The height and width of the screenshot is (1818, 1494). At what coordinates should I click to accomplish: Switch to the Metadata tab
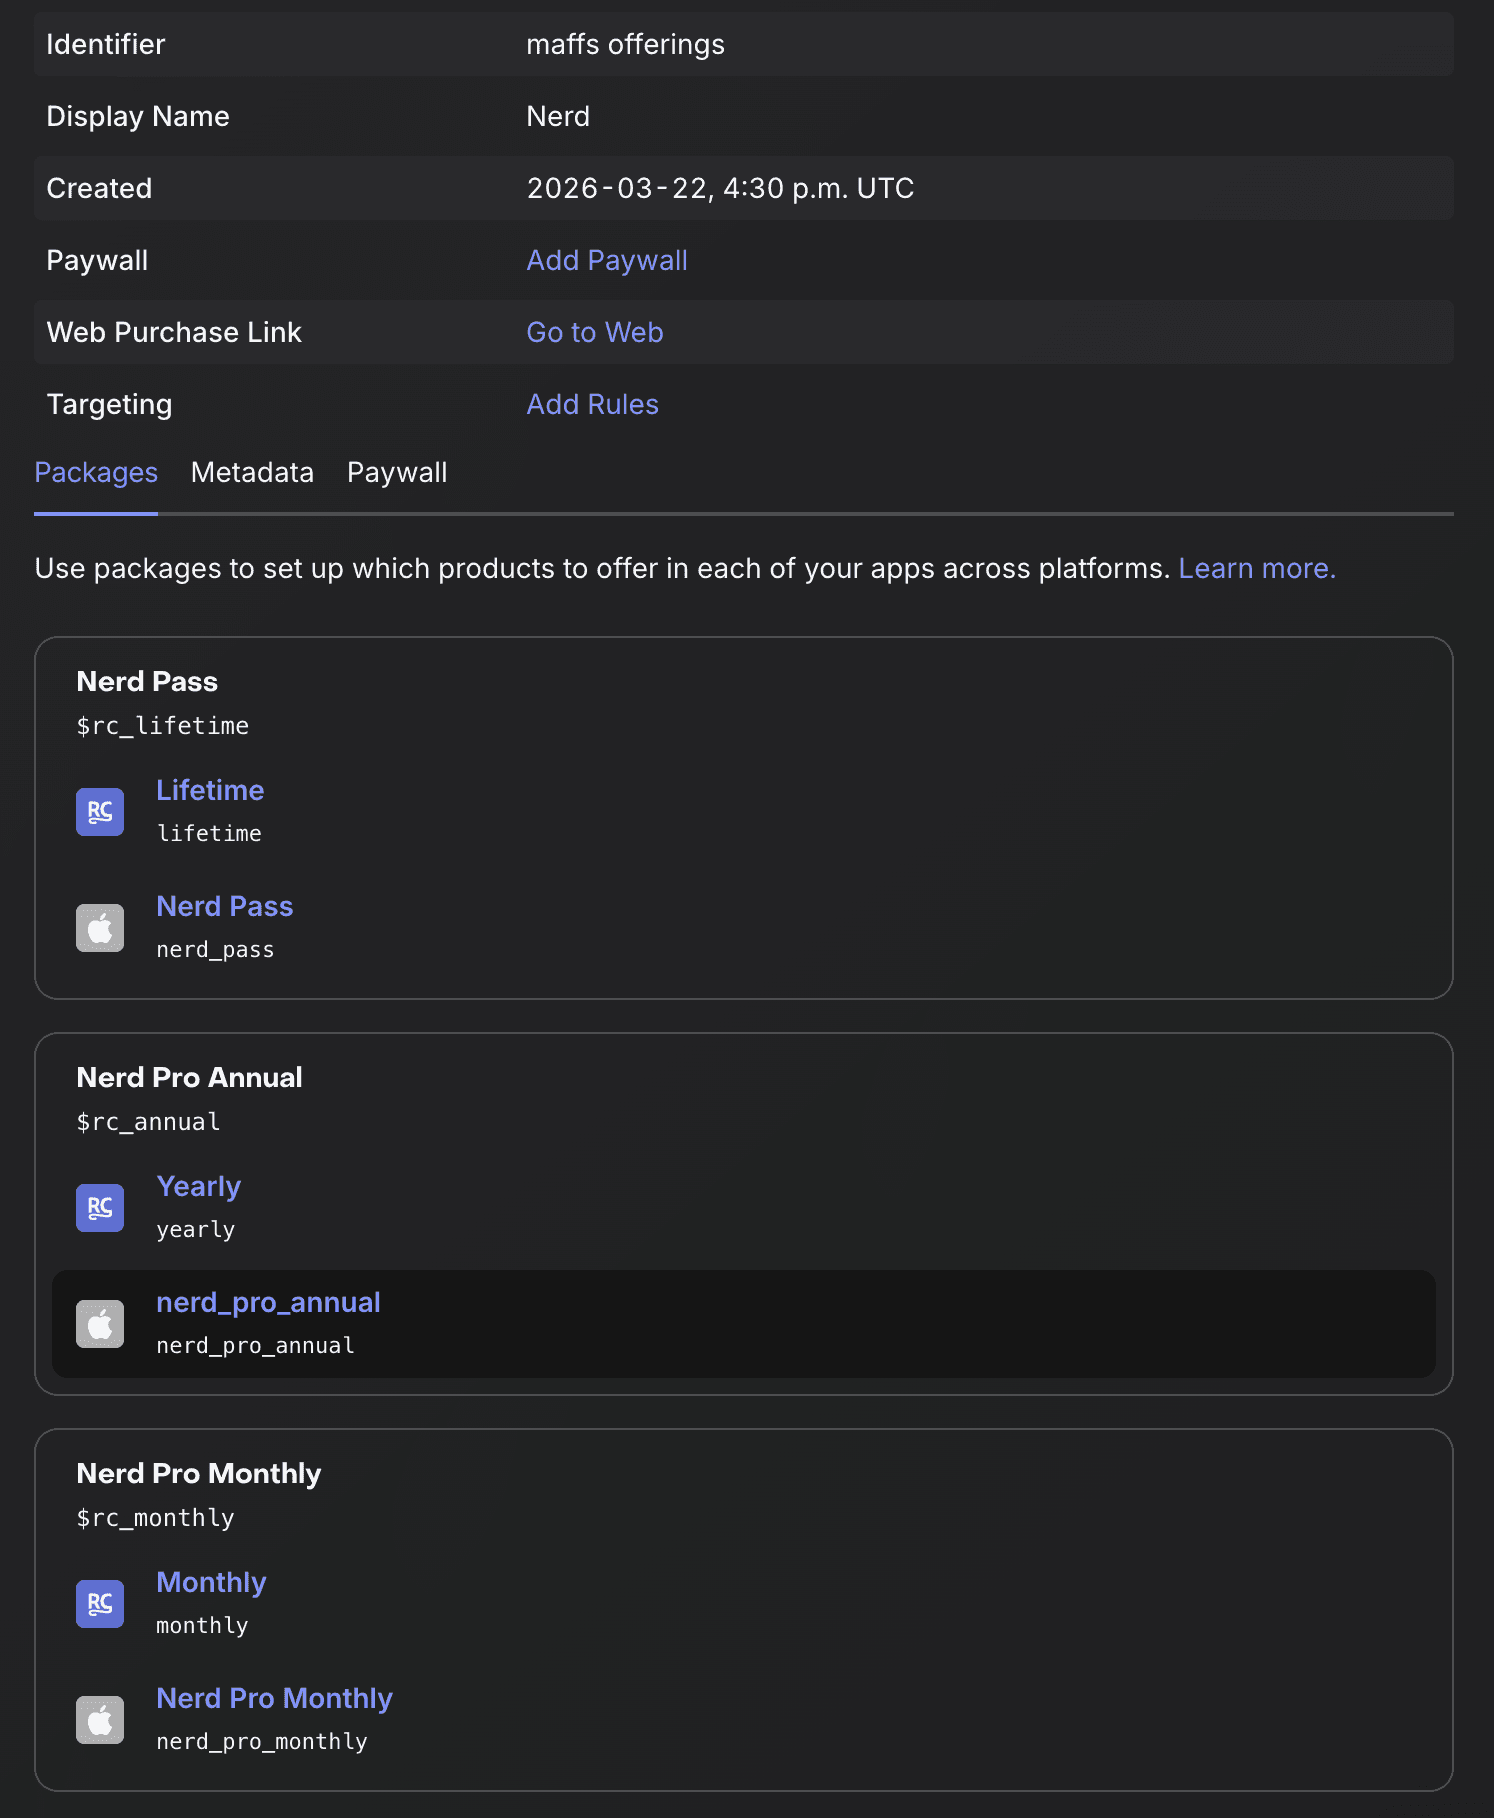pos(252,471)
